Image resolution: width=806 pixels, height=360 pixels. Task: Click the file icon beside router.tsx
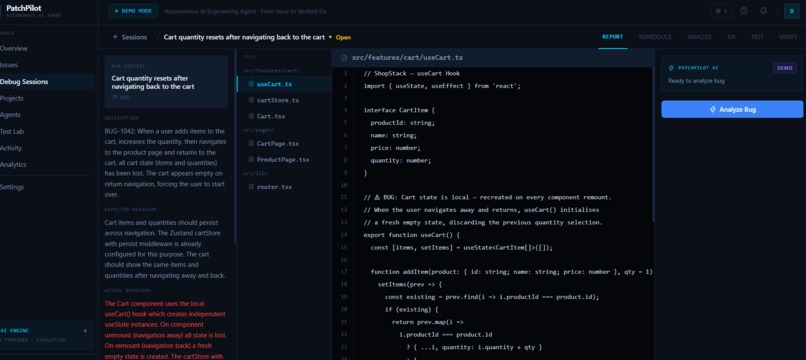251,187
